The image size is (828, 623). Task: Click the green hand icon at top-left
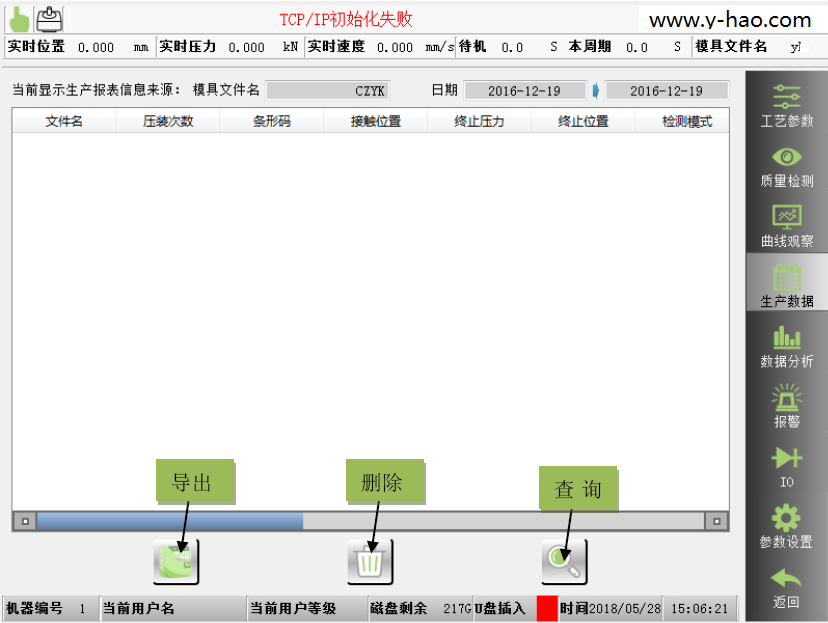pos(19,17)
